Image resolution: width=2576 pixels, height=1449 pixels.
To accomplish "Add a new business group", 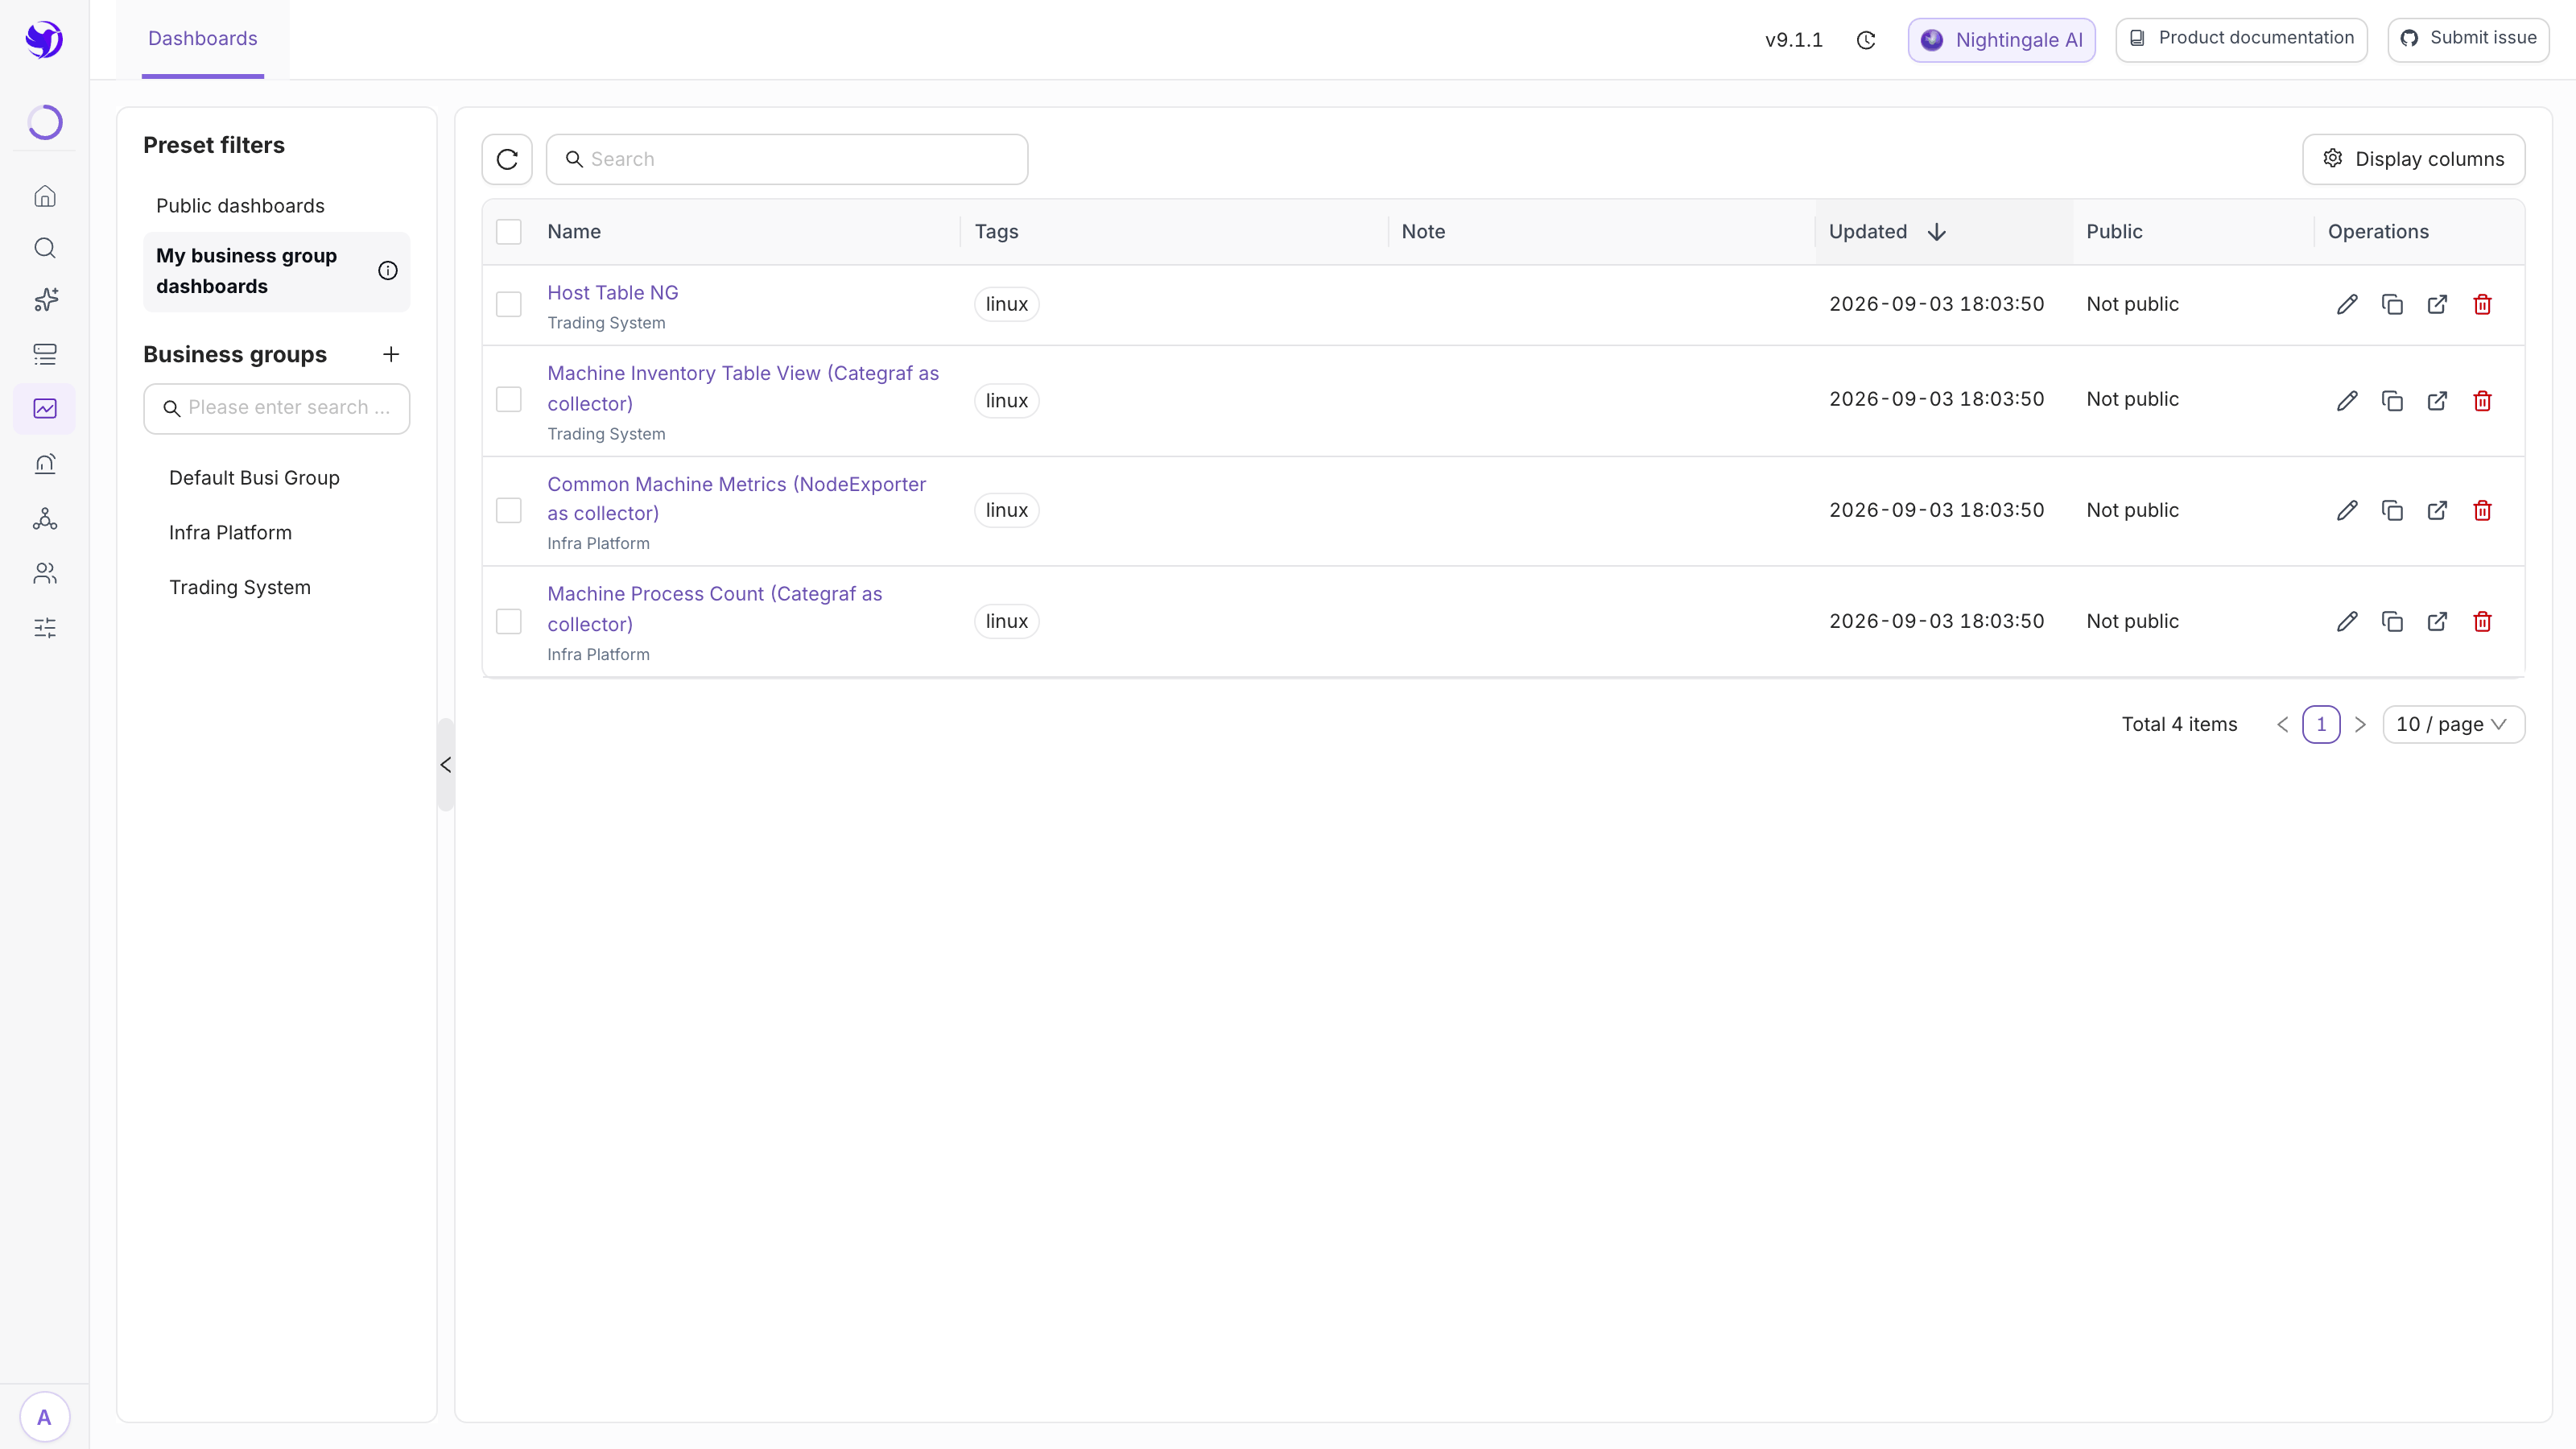I will (391, 354).
